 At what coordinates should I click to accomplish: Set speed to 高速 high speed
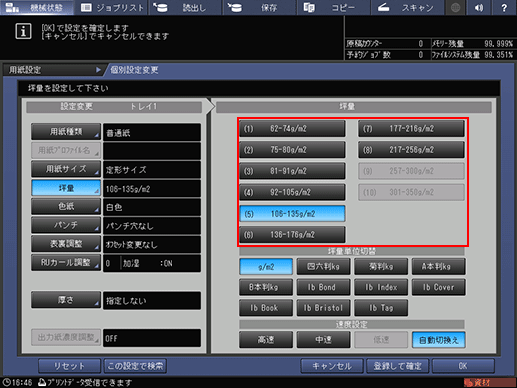click(266, 340)
